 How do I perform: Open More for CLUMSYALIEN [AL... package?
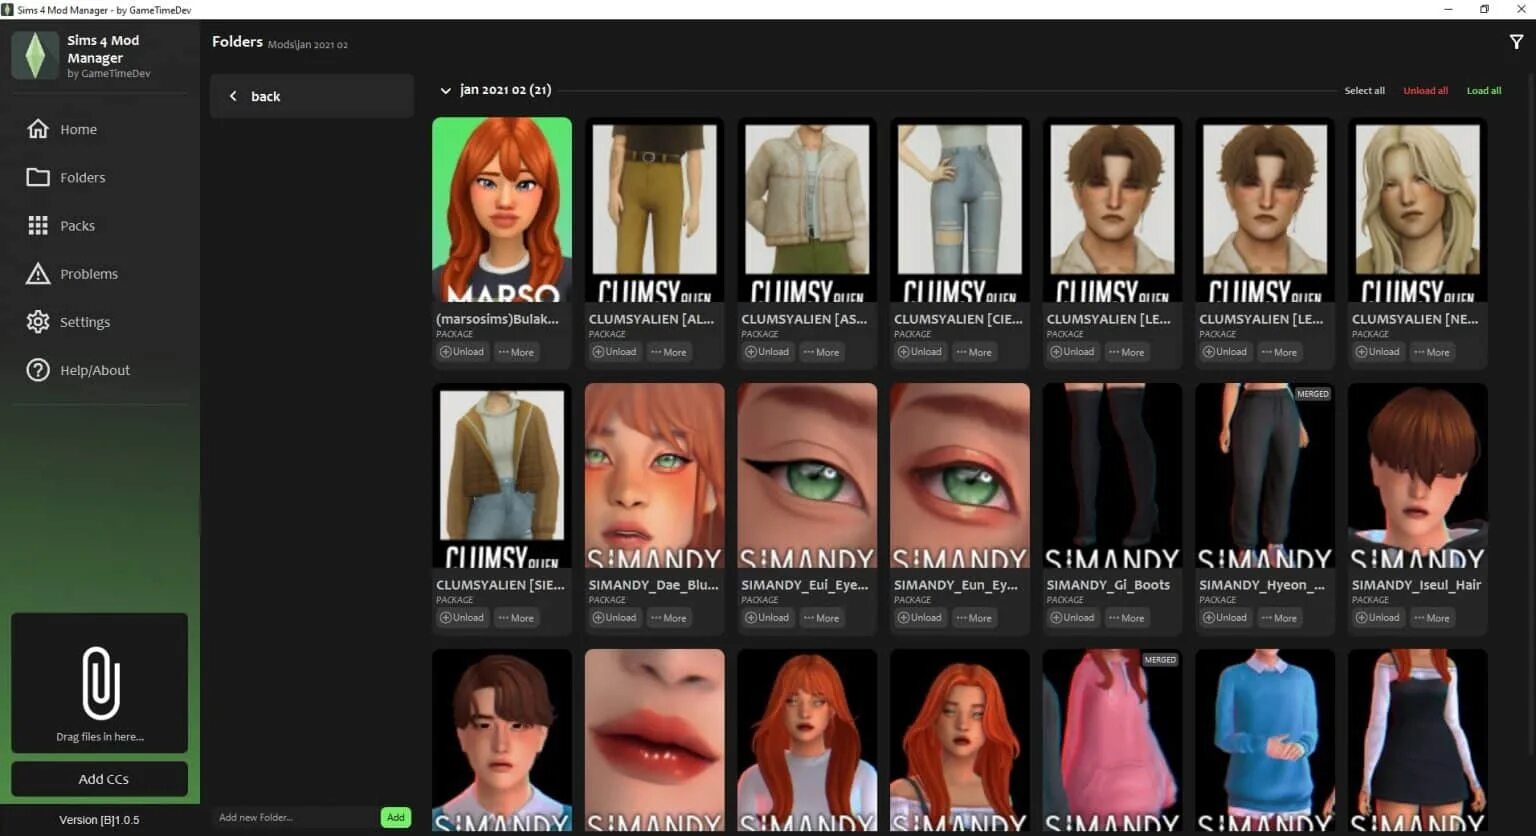pyautogui.click(x=669, y=352)
